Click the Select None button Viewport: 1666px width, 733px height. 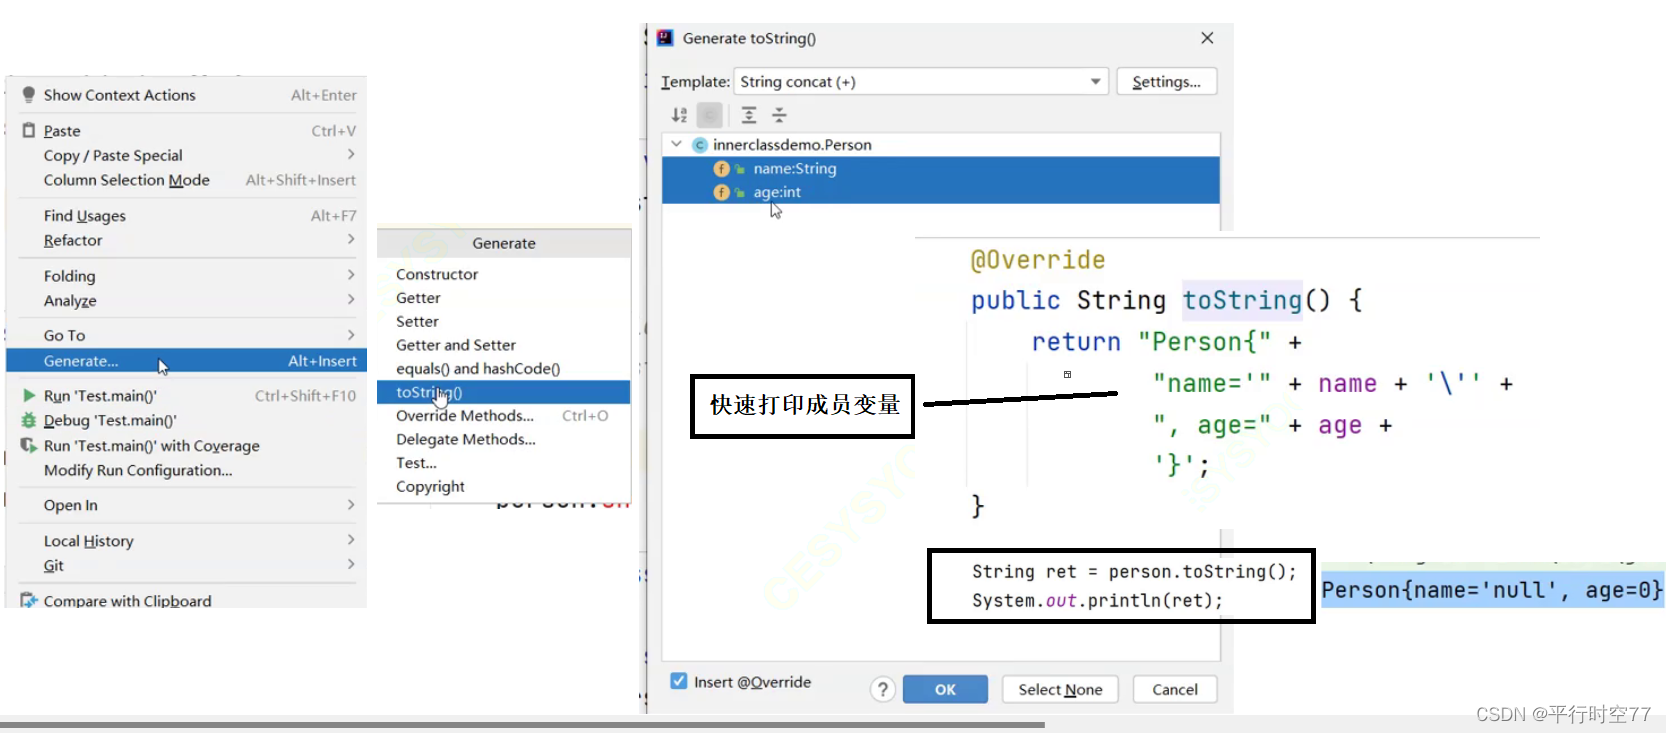coord(1060,689)
